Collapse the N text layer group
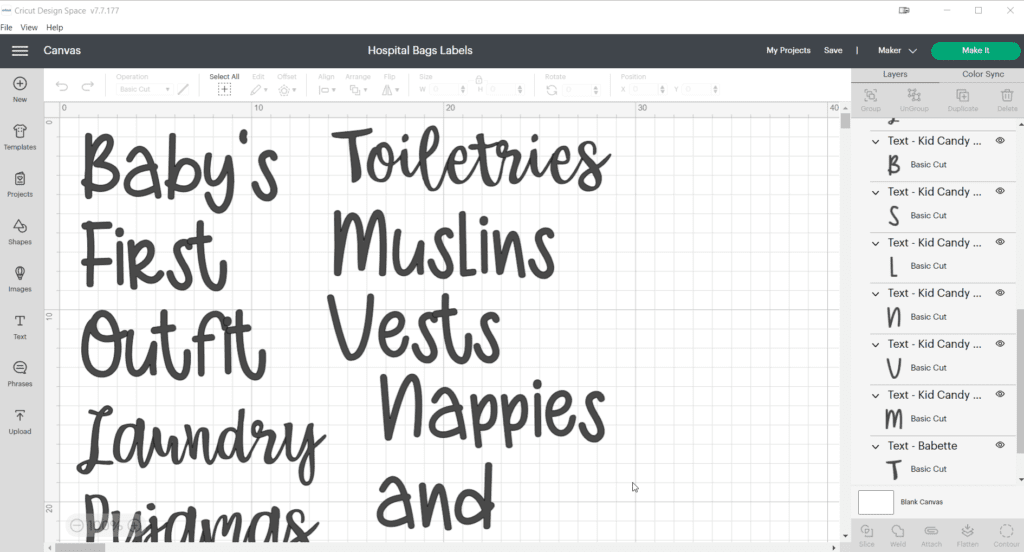The width and height of the screenshot is (1024, 552). click(875, 293)
